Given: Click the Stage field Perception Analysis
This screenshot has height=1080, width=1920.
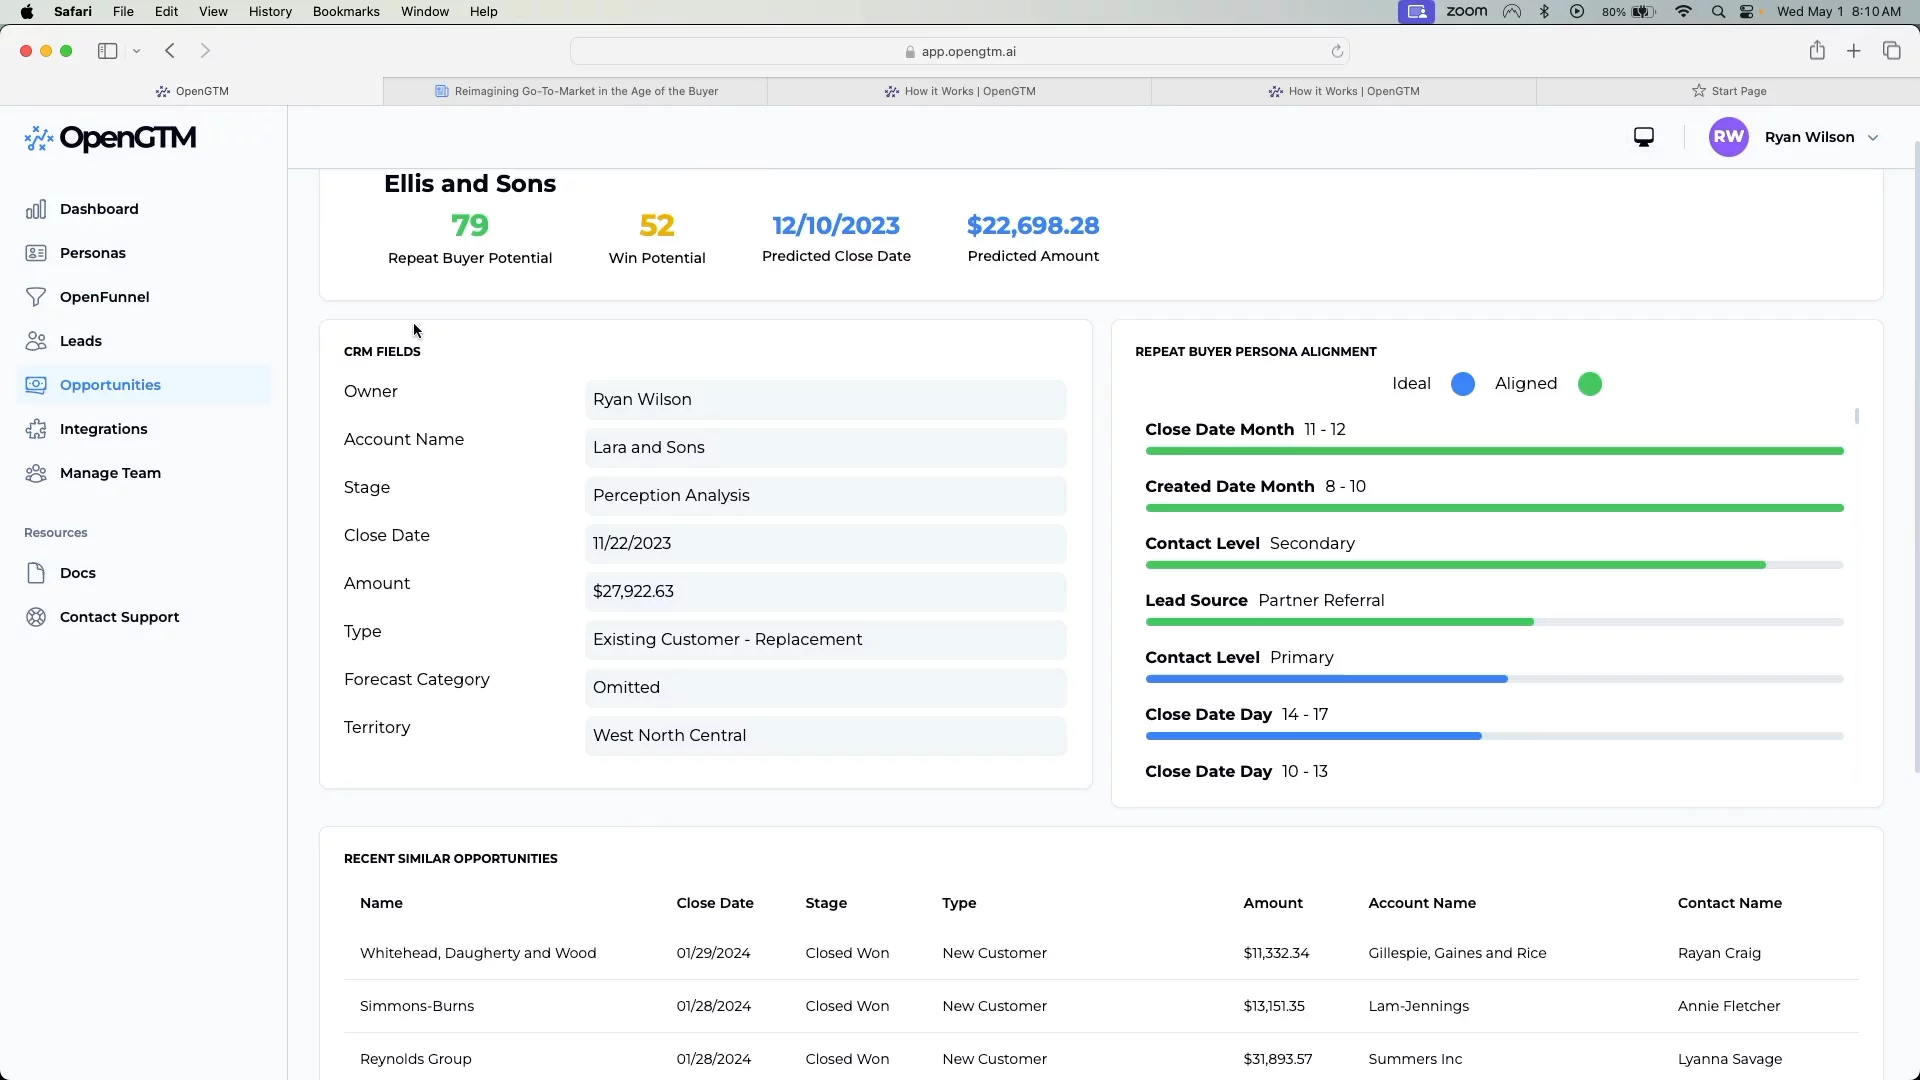Looking at the screenshot, I should 825,496.
